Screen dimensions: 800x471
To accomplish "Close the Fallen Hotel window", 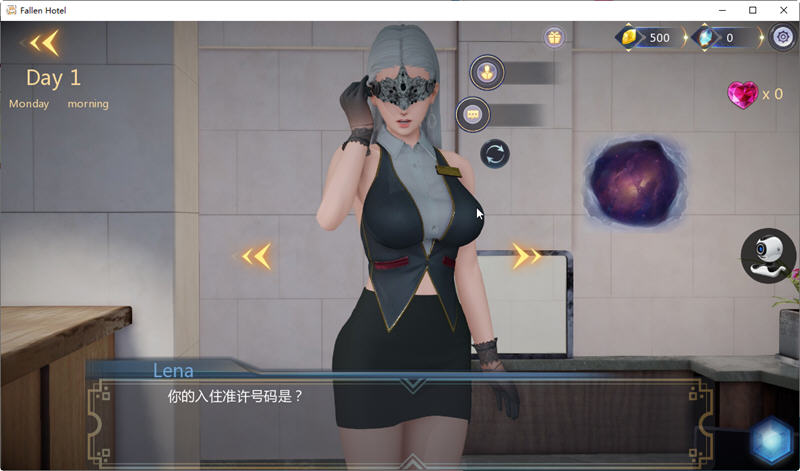I will tap(784, 10).
